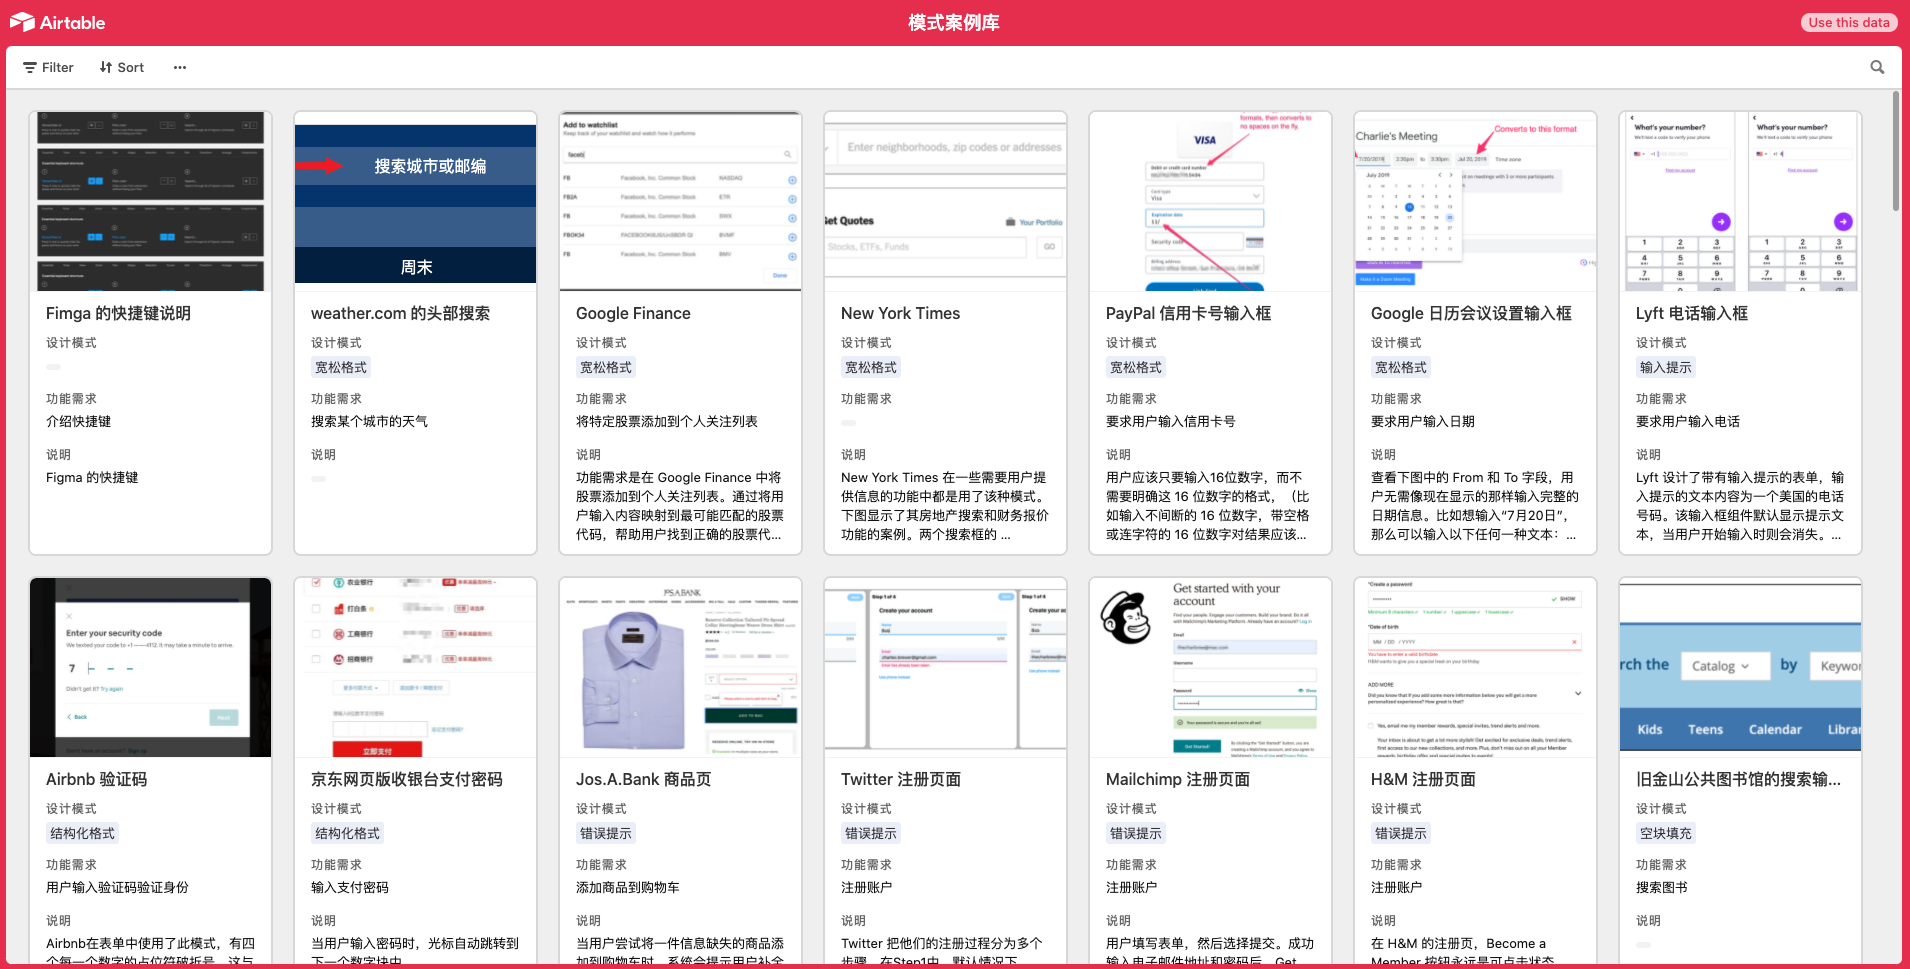Open the weather.com search thumbnail image
Image resolution: width=1910 pixels, height=969 pixels.
(x=415, y=201)
